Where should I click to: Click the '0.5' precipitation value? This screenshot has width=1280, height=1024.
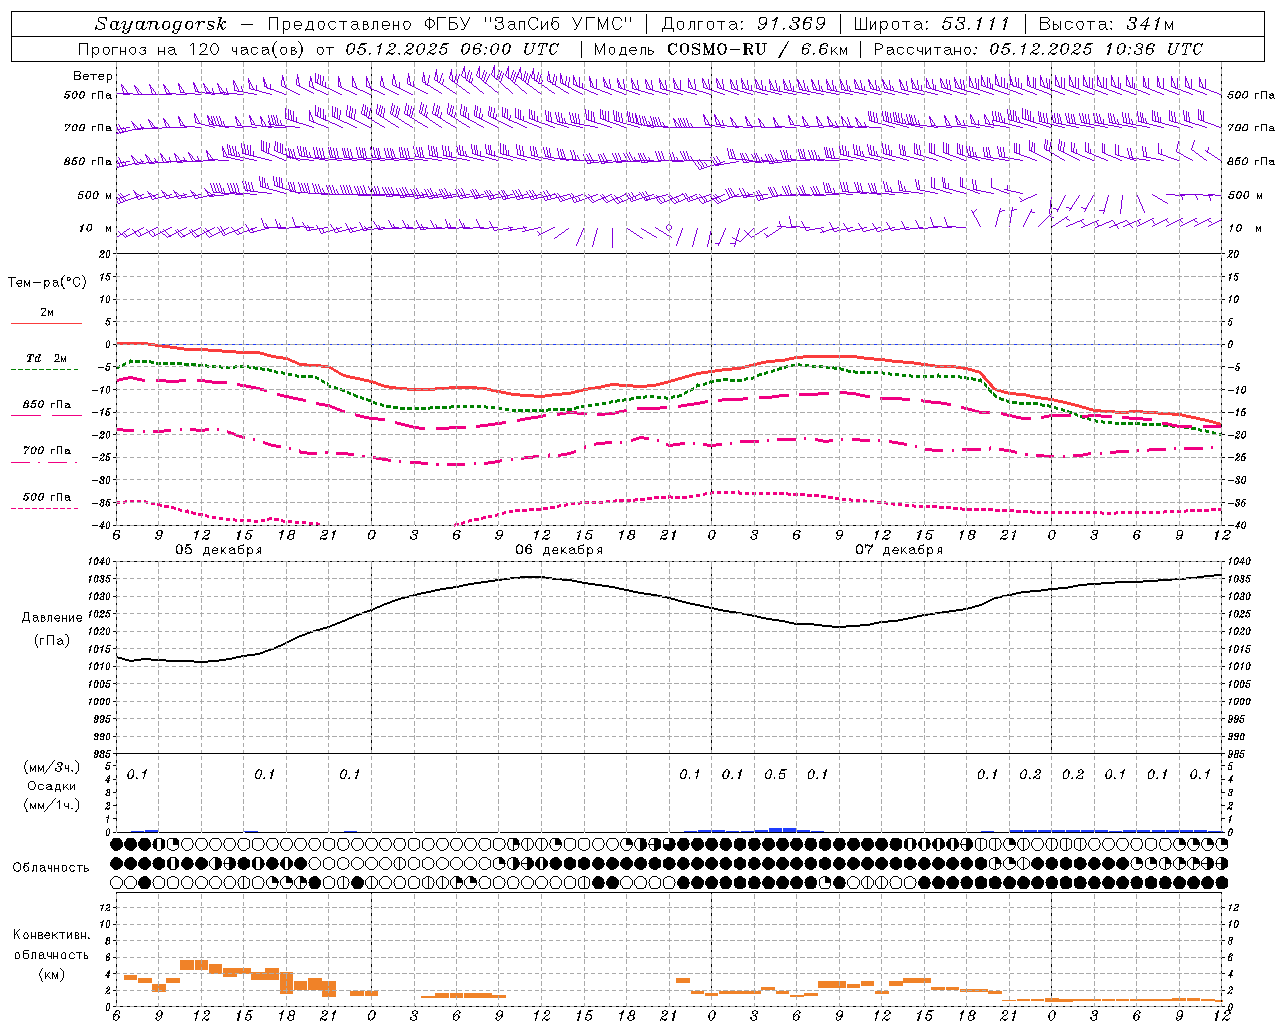(x=775, y=774)
